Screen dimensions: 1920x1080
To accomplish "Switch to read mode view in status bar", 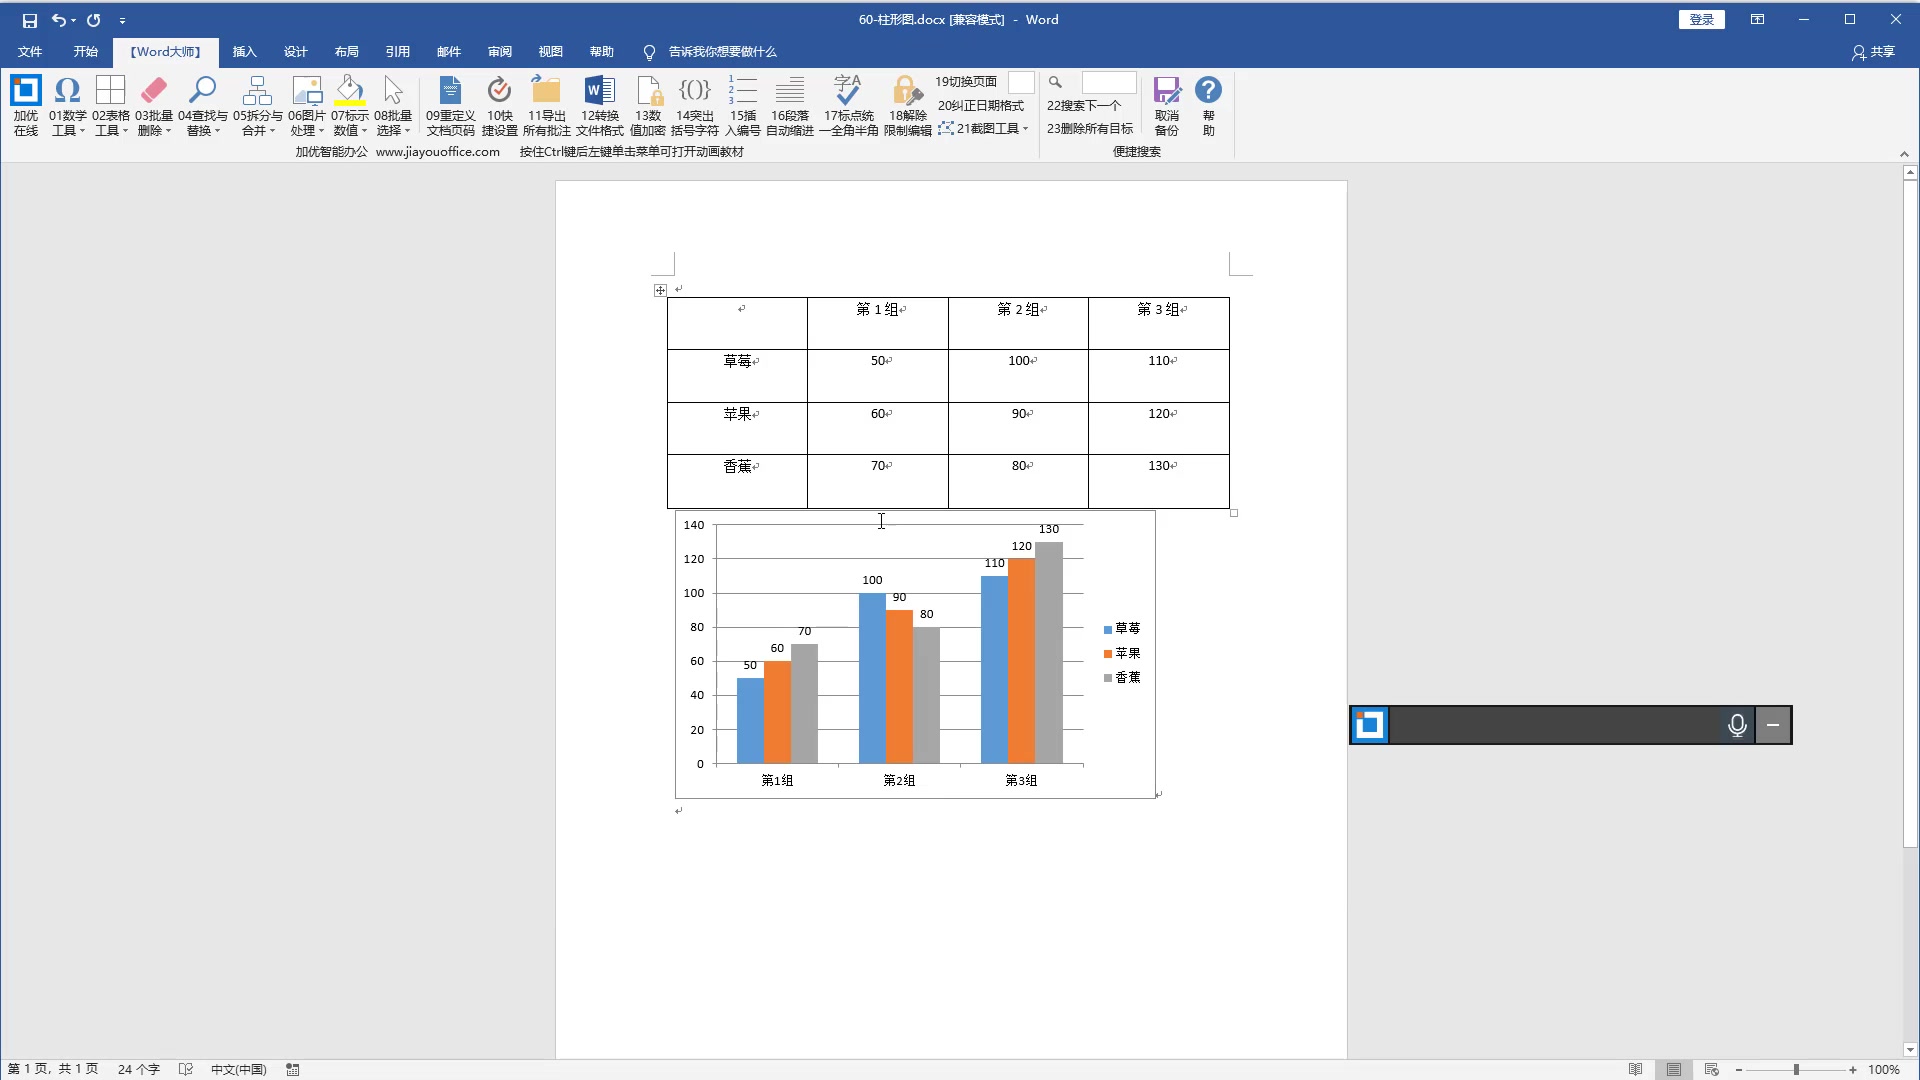I will tap(1636, 1069).
